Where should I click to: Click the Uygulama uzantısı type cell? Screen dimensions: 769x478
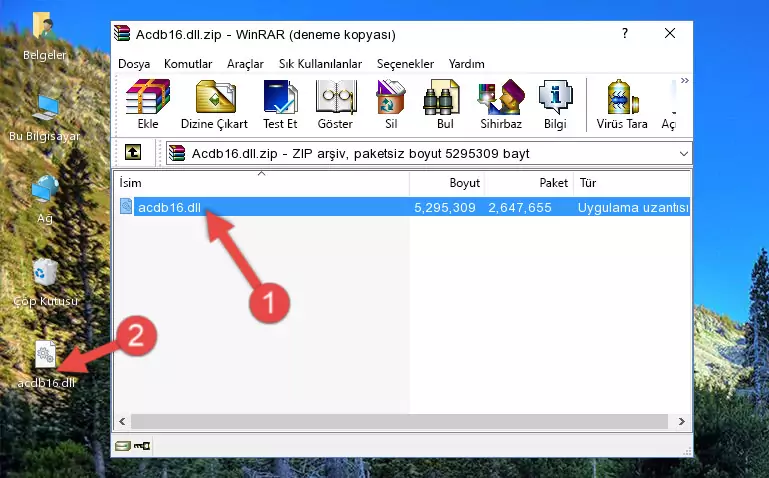(x=633, y=207)
